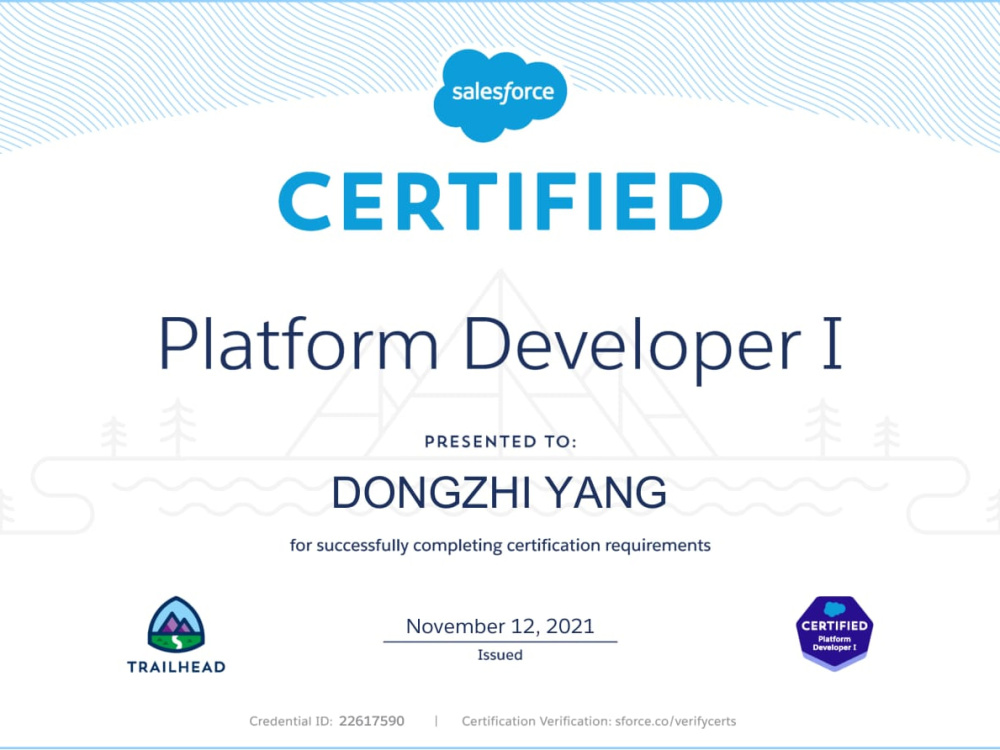The width and height of the screenshot is (1000, 750).
Task: Click the Certification Verification: label
Action: 536,721
